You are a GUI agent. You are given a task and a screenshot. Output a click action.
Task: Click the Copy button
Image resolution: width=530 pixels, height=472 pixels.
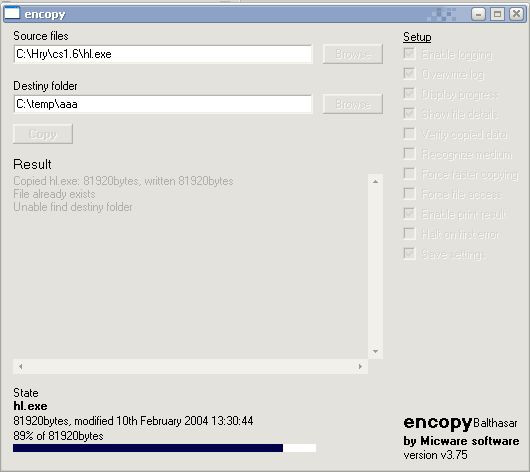[x=43, y=134]
